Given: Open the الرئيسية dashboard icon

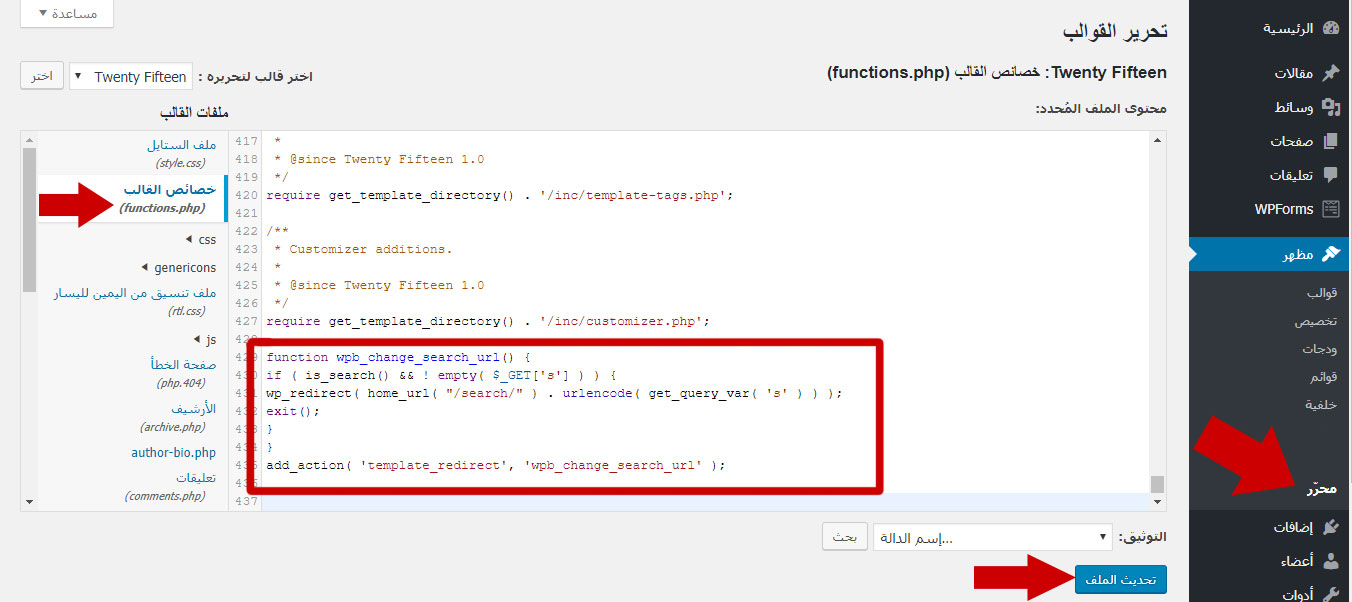Looking at the screenshot, I should point(1330,28).
